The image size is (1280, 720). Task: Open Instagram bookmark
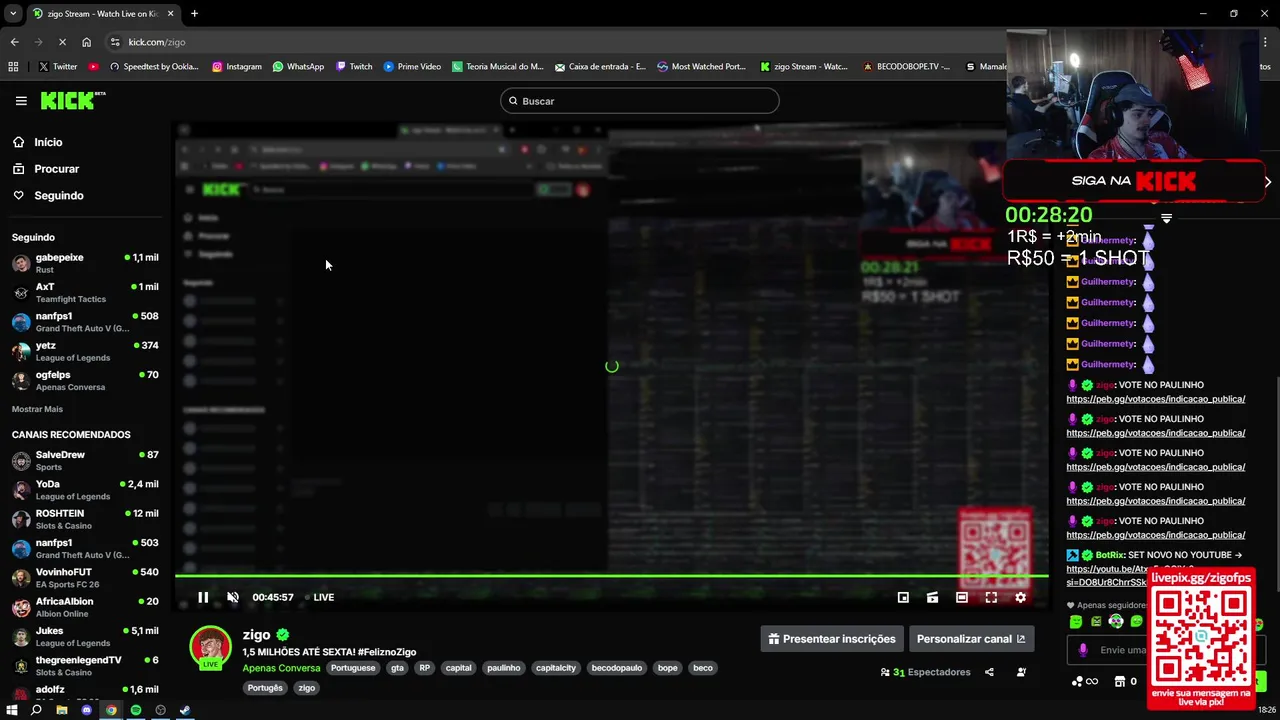(237, 67)
